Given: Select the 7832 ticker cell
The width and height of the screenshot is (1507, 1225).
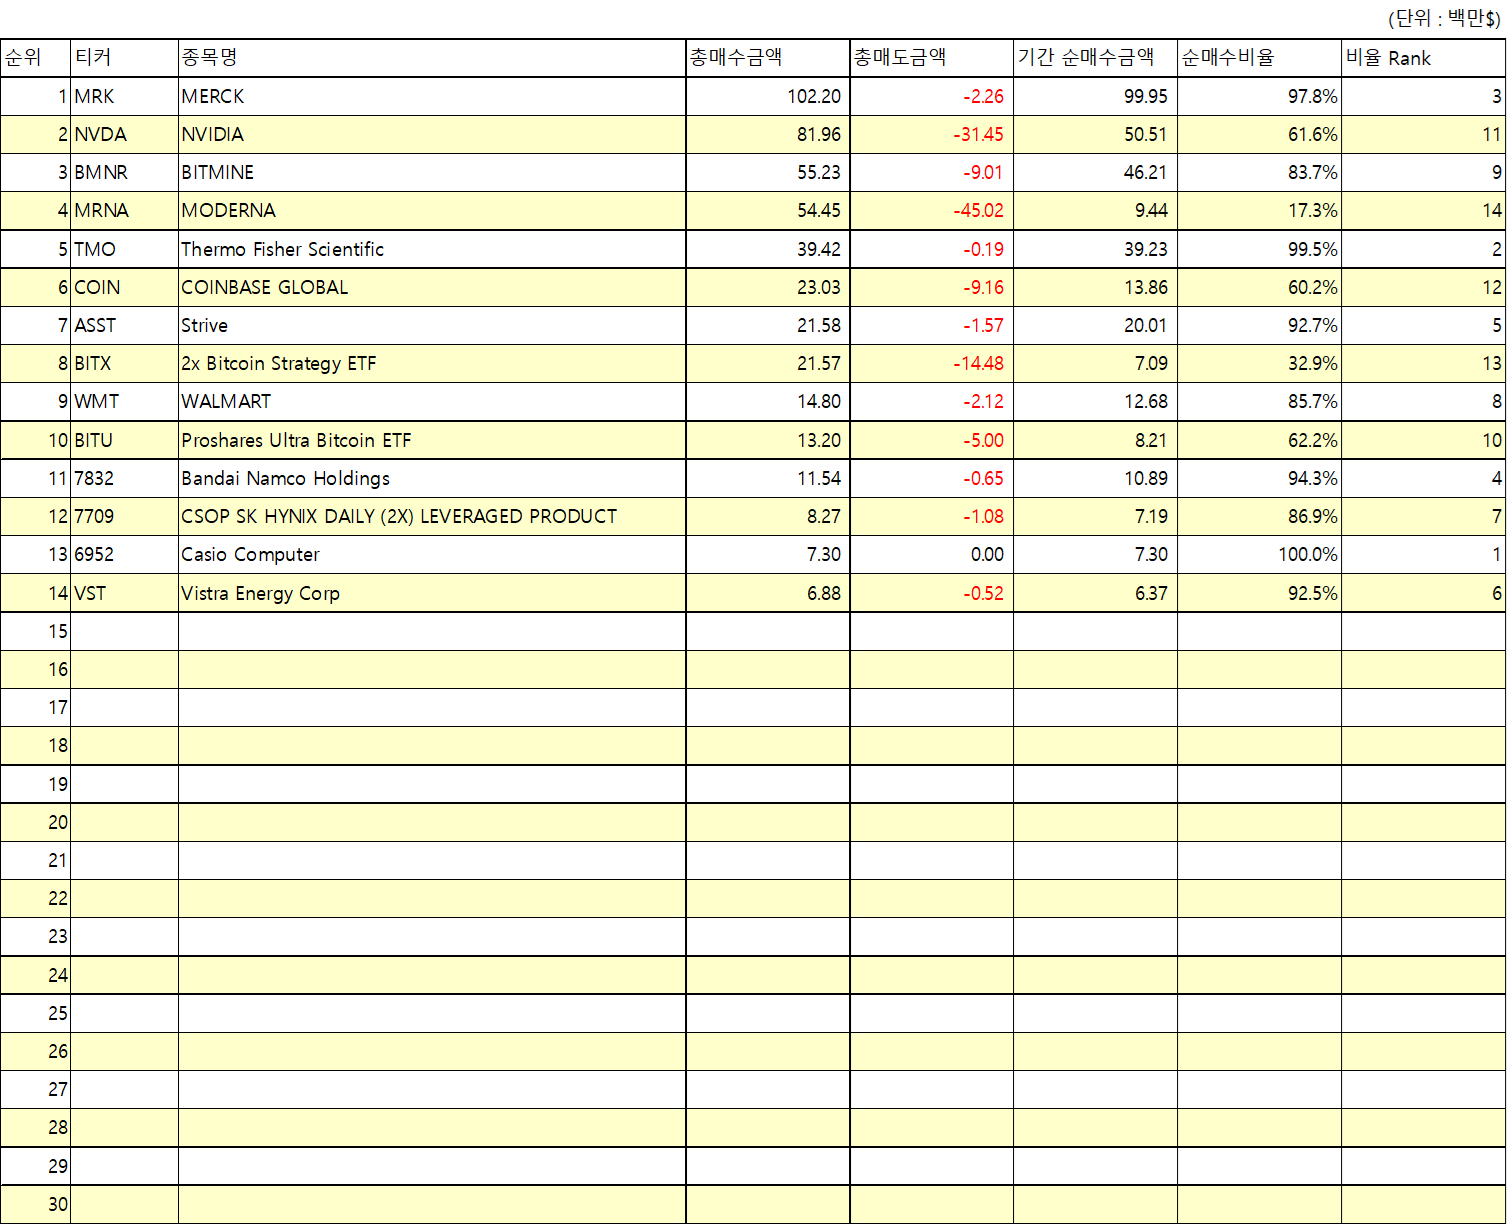Looking at the screenshot, I should 125,478.
